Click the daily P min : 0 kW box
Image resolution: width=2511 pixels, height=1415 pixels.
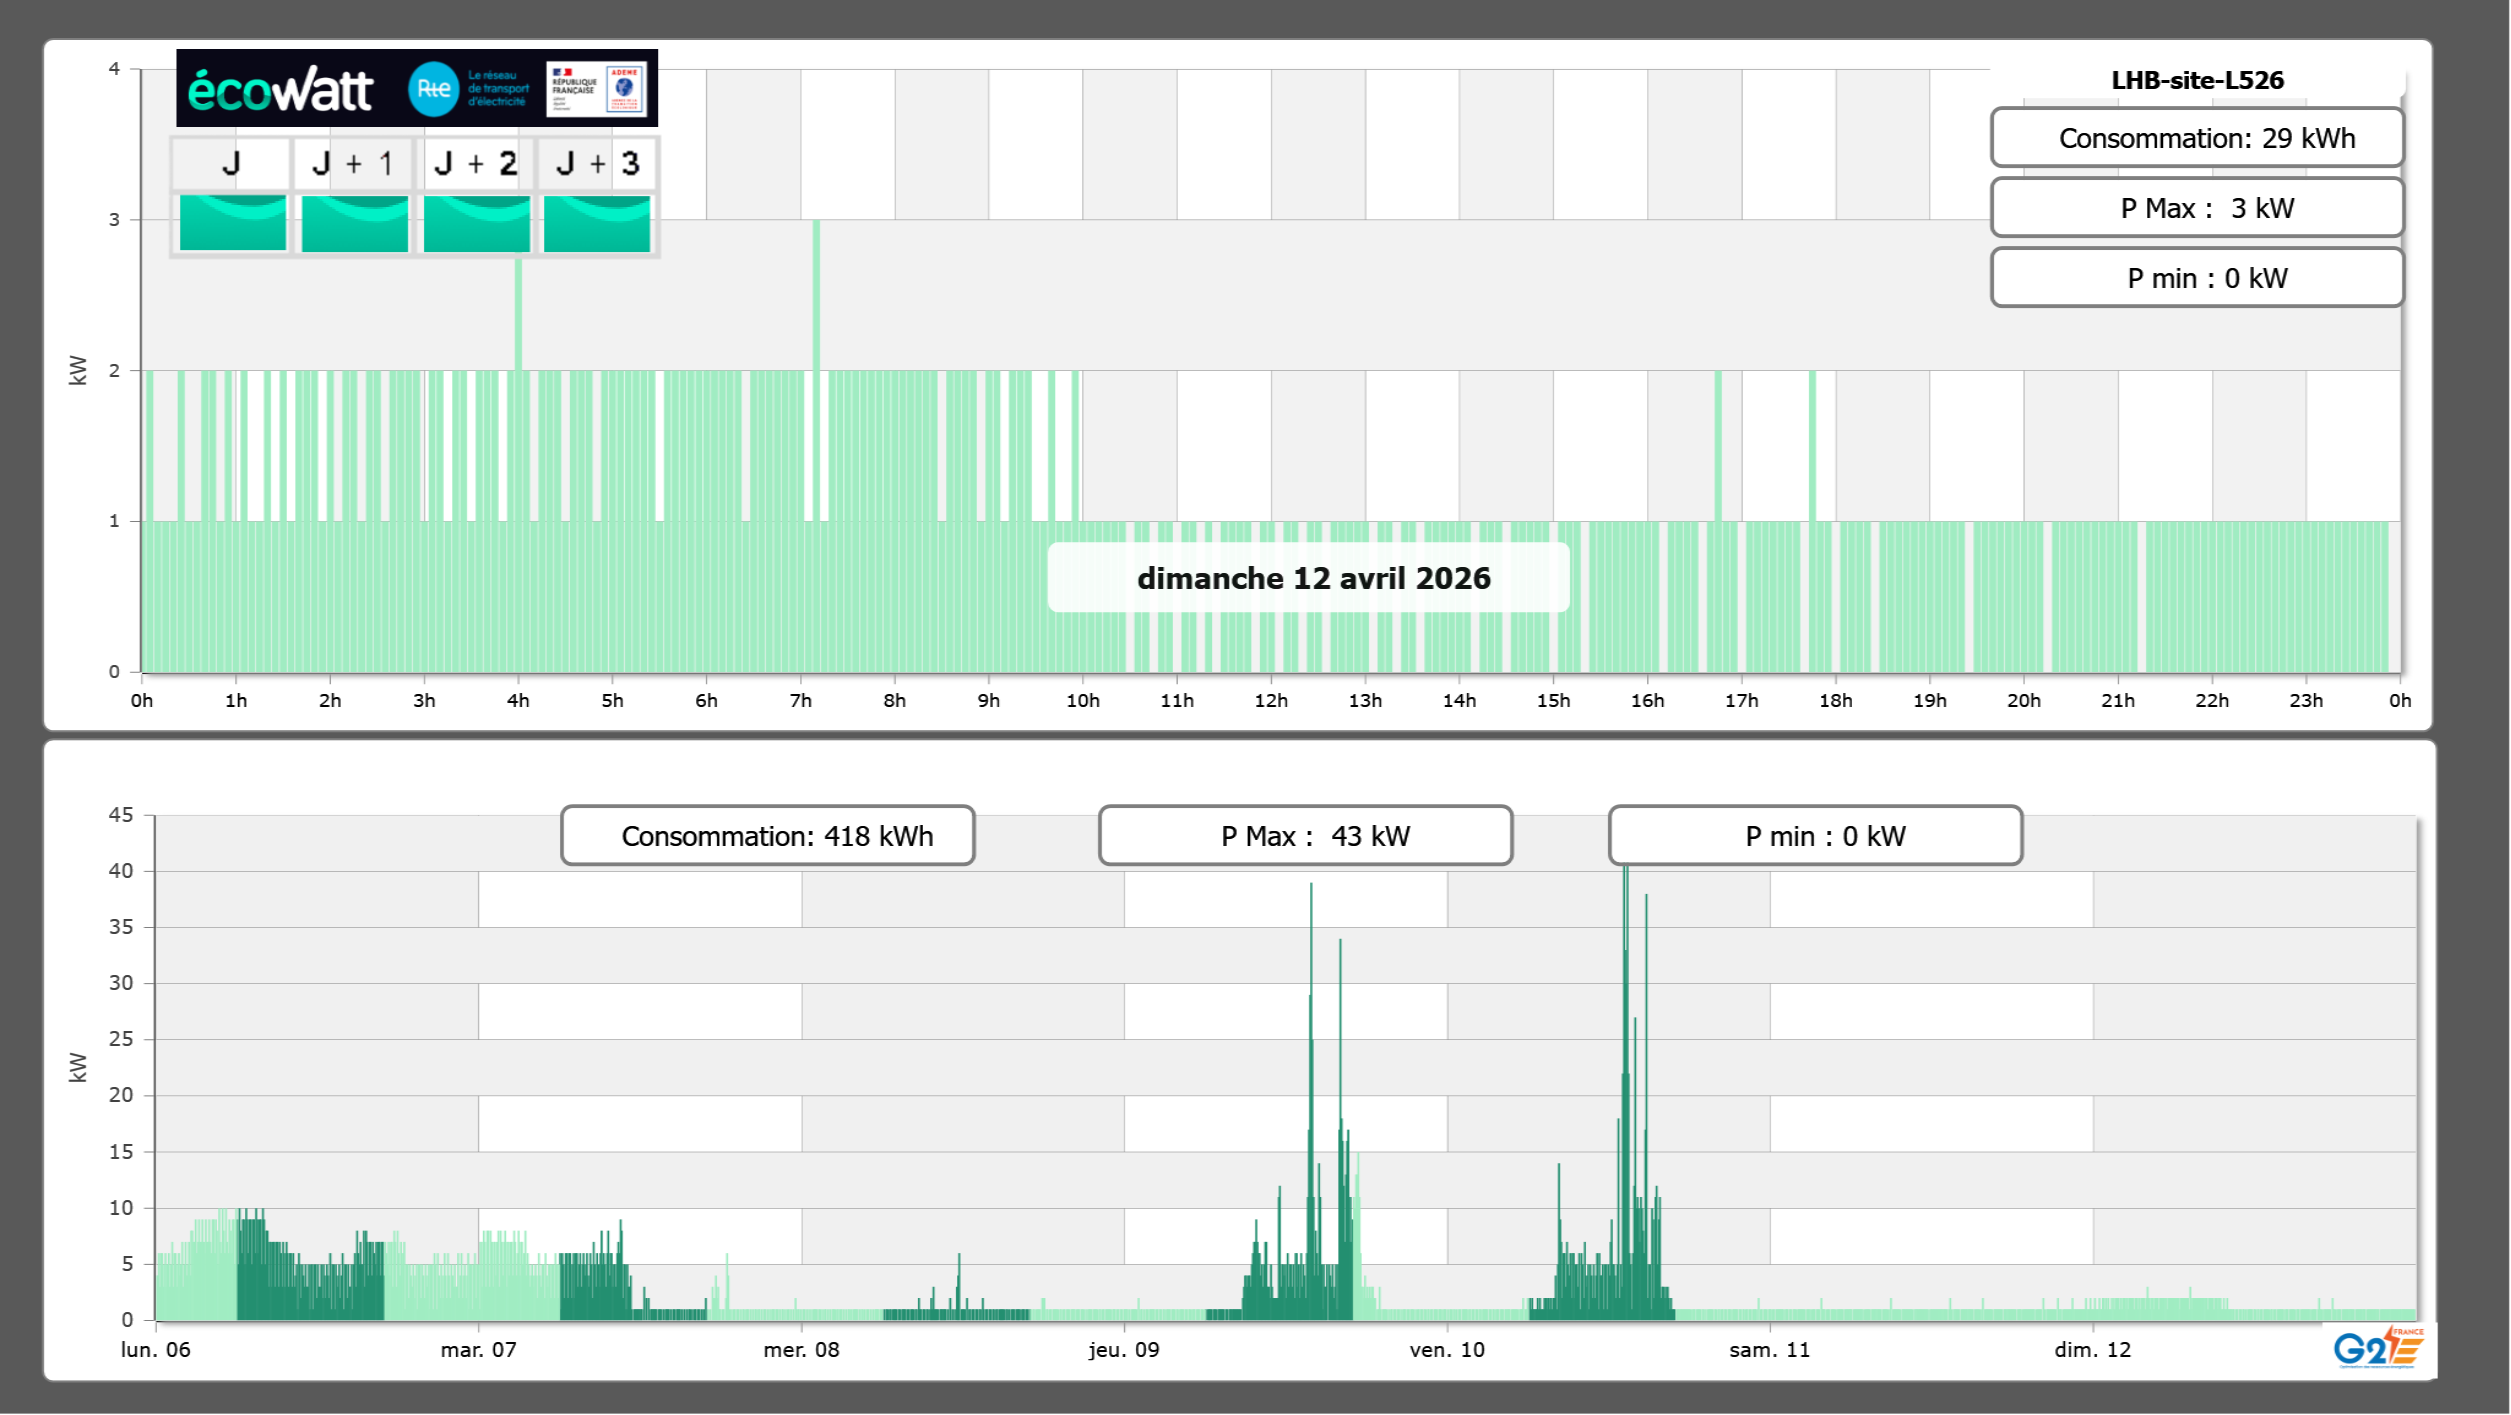click(2196, 278)
